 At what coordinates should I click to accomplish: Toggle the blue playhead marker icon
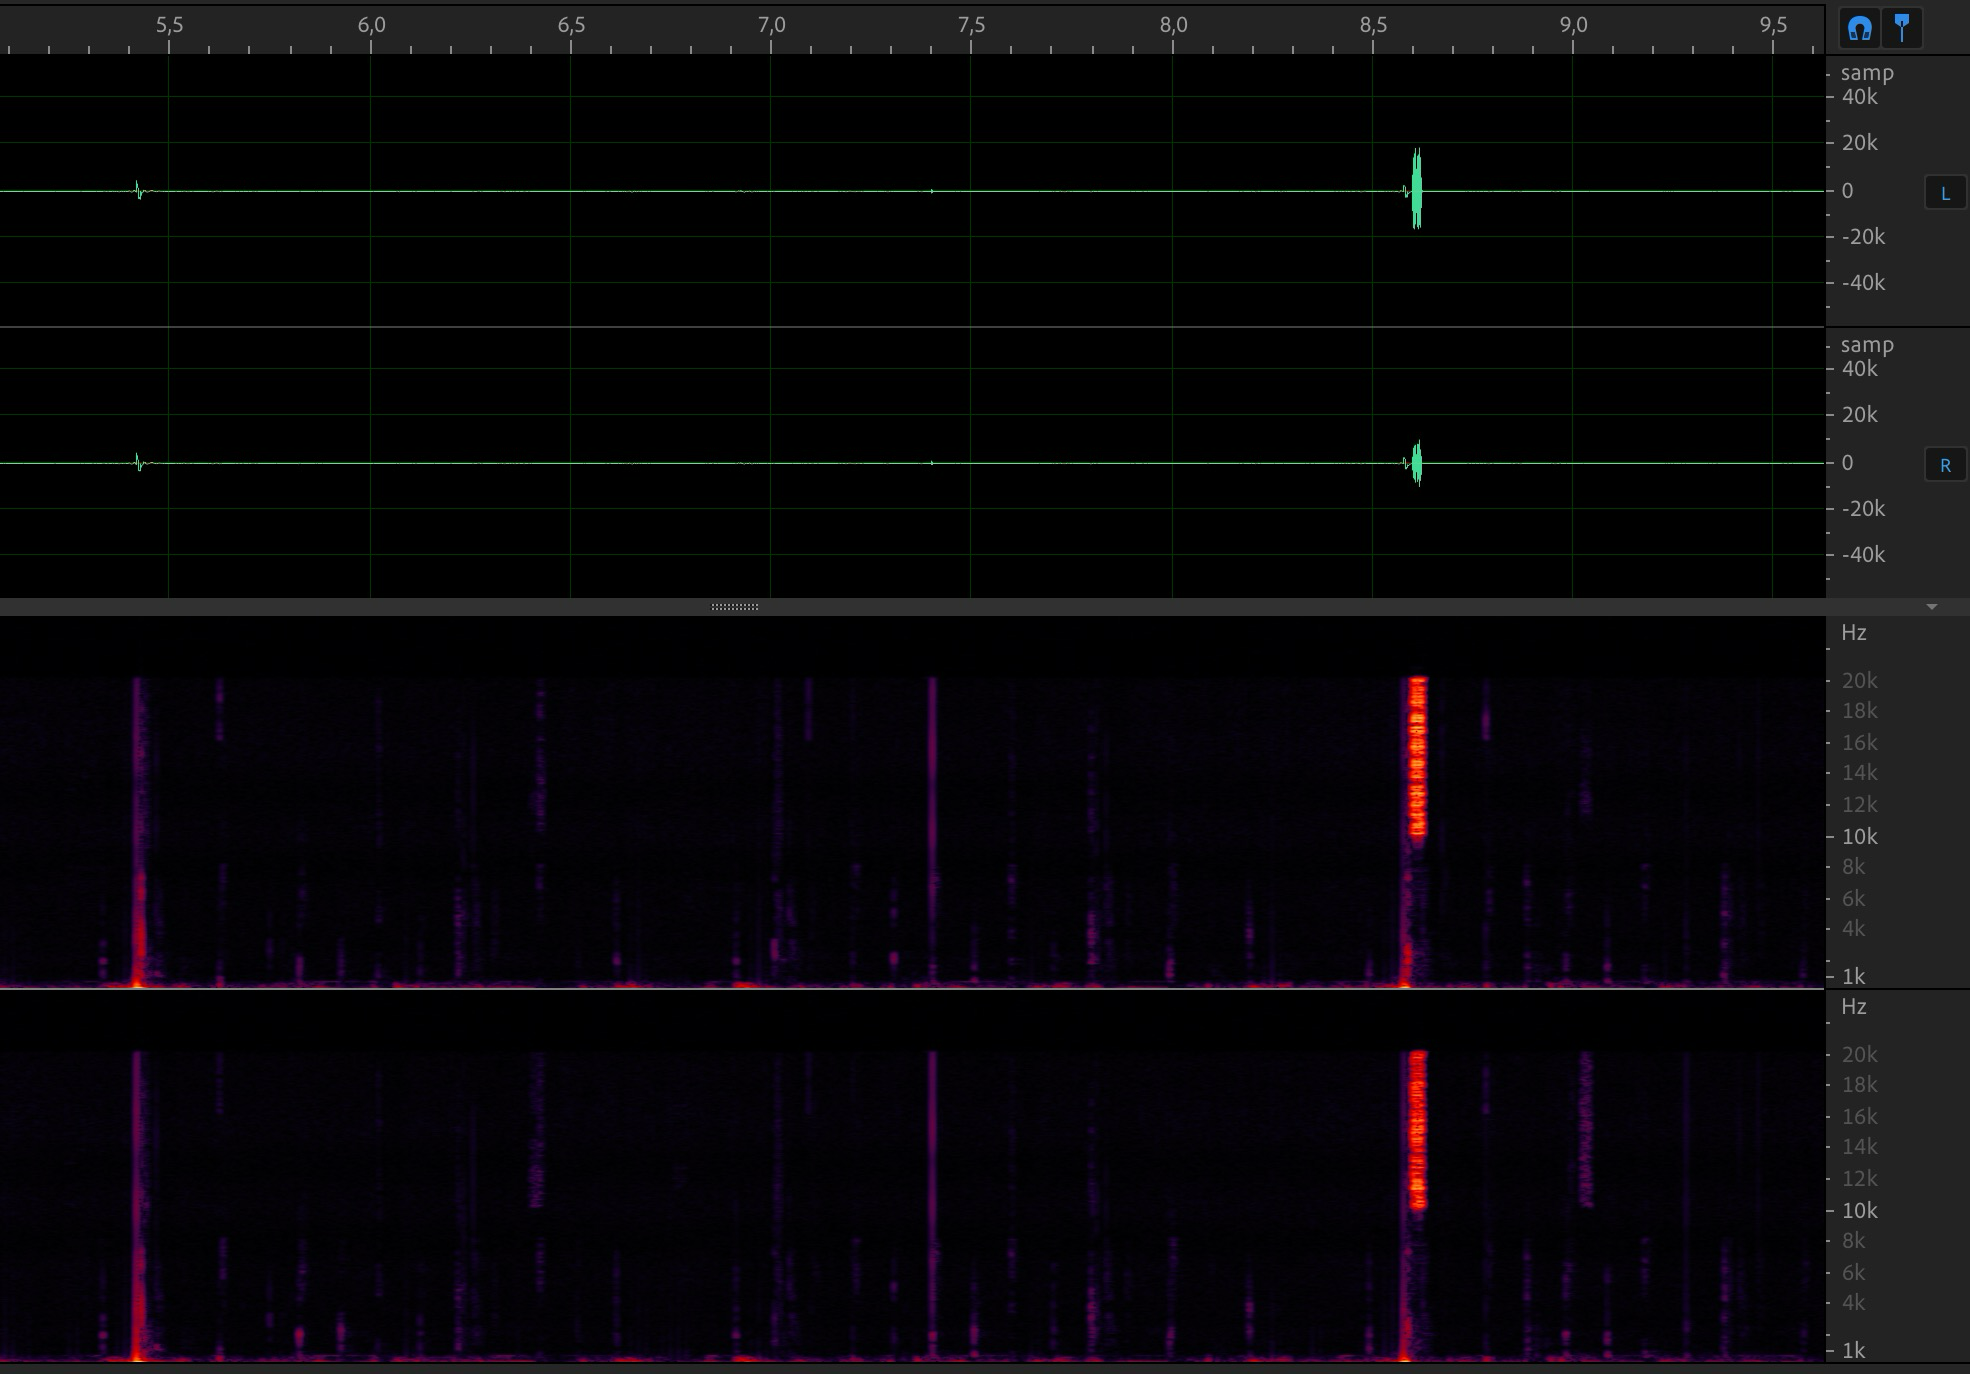pos(1902,28)
